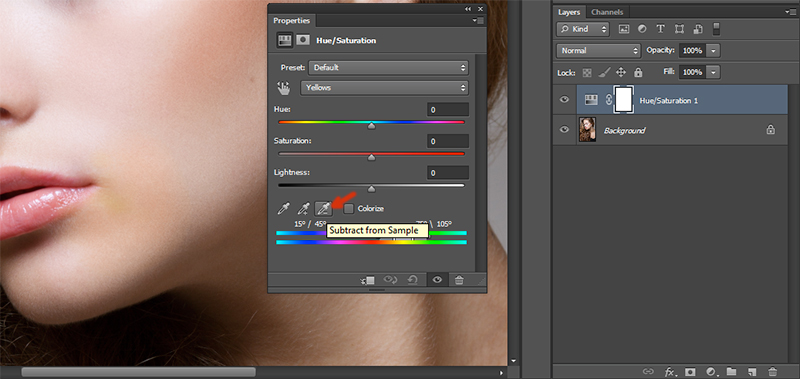This screenshot has height=379, width=800.
Task: Activate the on-image targeted adjustment hand tool
Action: click(x=283, y=88)
